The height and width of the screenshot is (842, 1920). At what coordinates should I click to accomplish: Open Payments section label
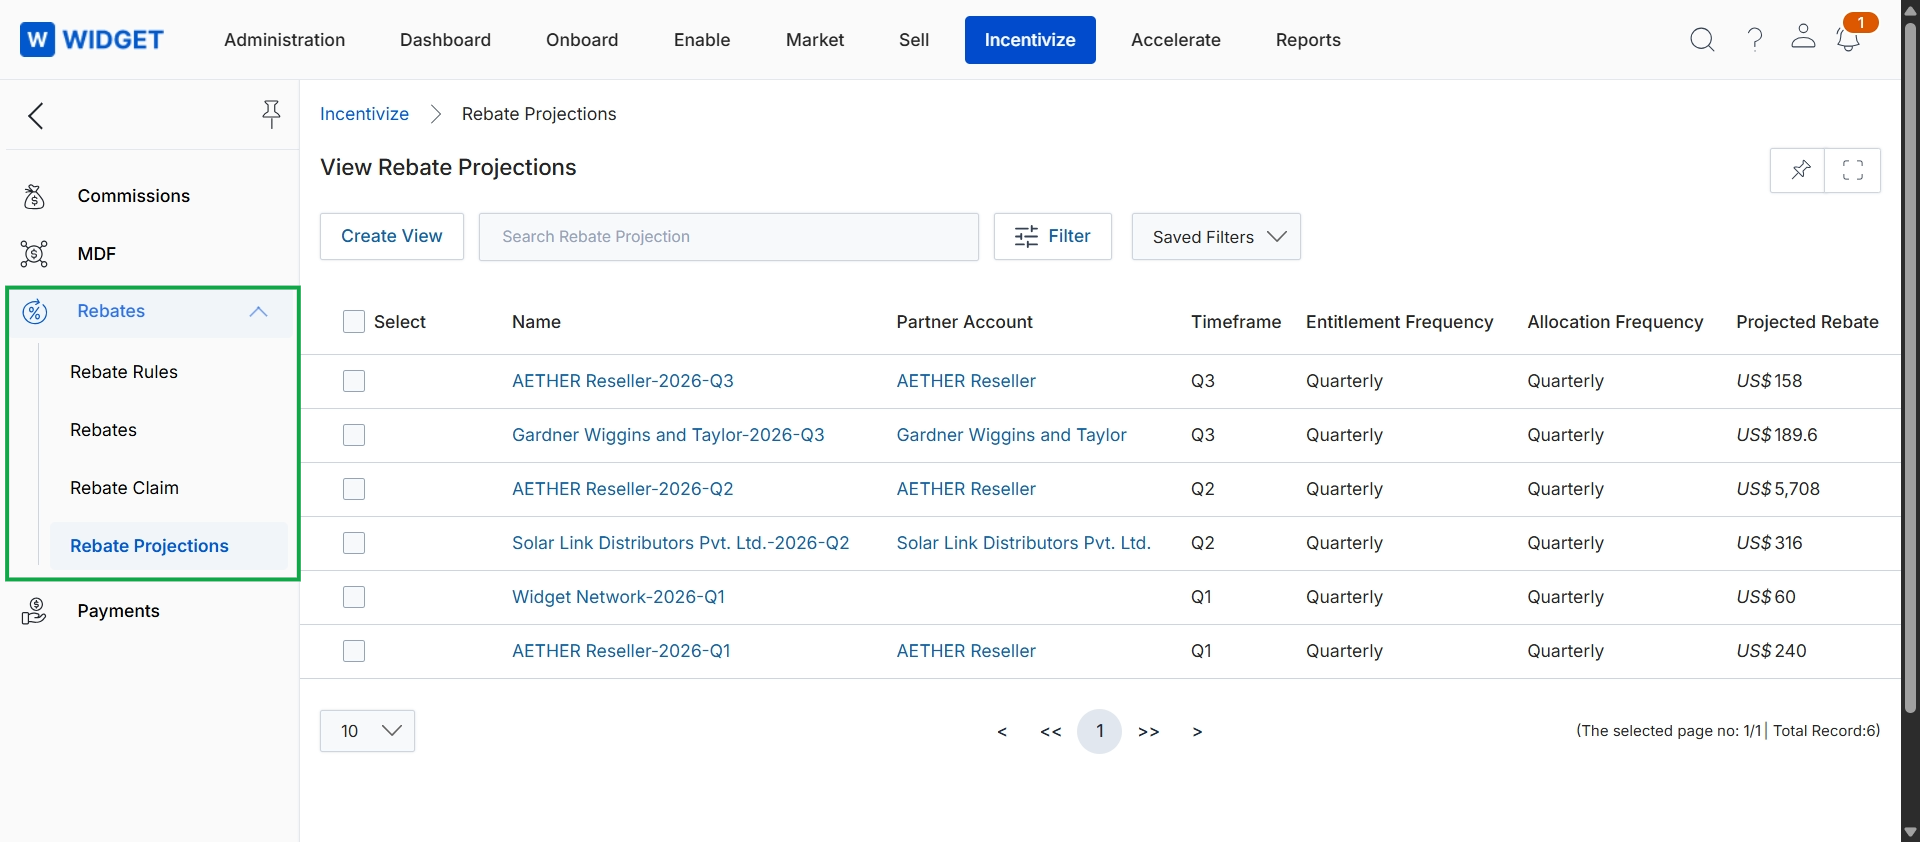[119, 611]
